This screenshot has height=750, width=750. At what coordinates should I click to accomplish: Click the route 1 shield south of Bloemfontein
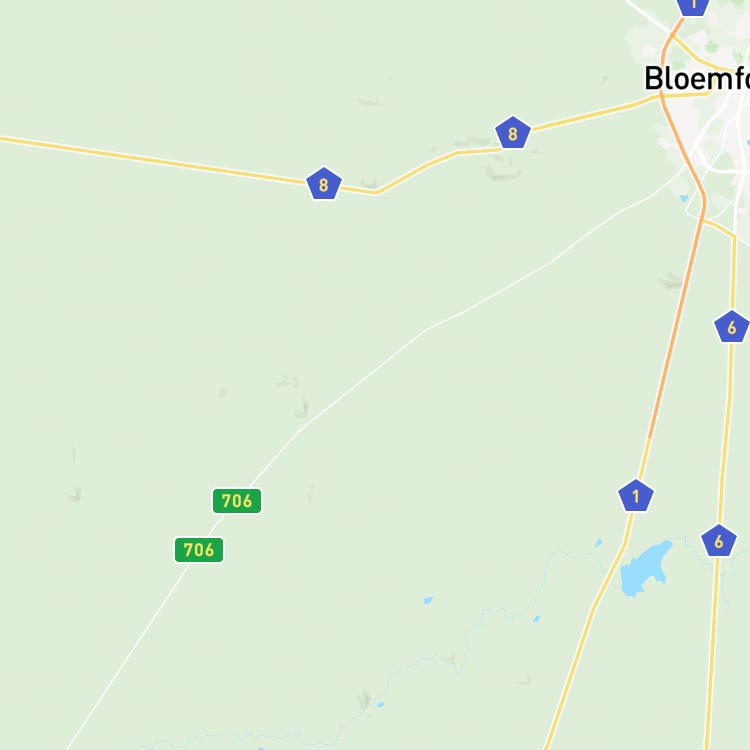pyautogui.click(x=636, y=496)
